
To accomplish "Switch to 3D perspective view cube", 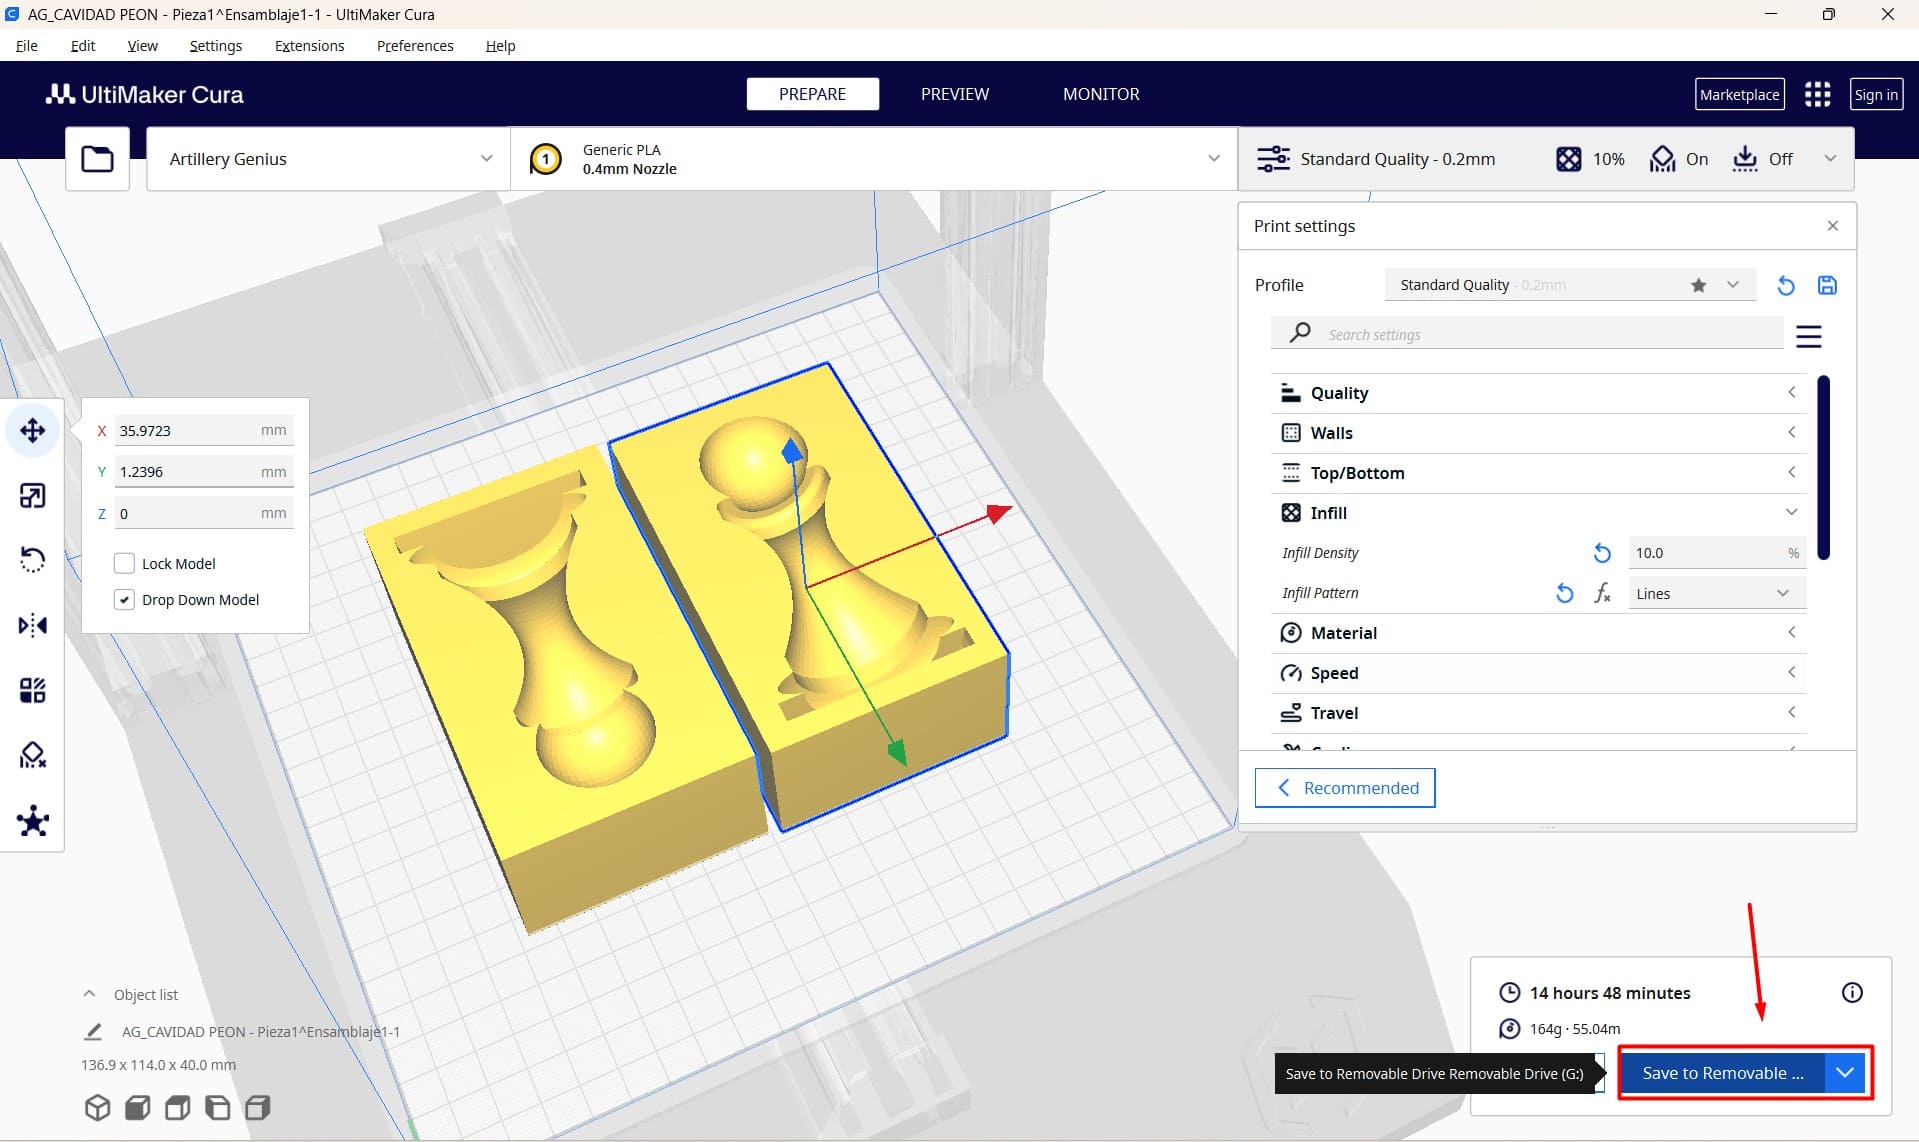I will 97,1107.
